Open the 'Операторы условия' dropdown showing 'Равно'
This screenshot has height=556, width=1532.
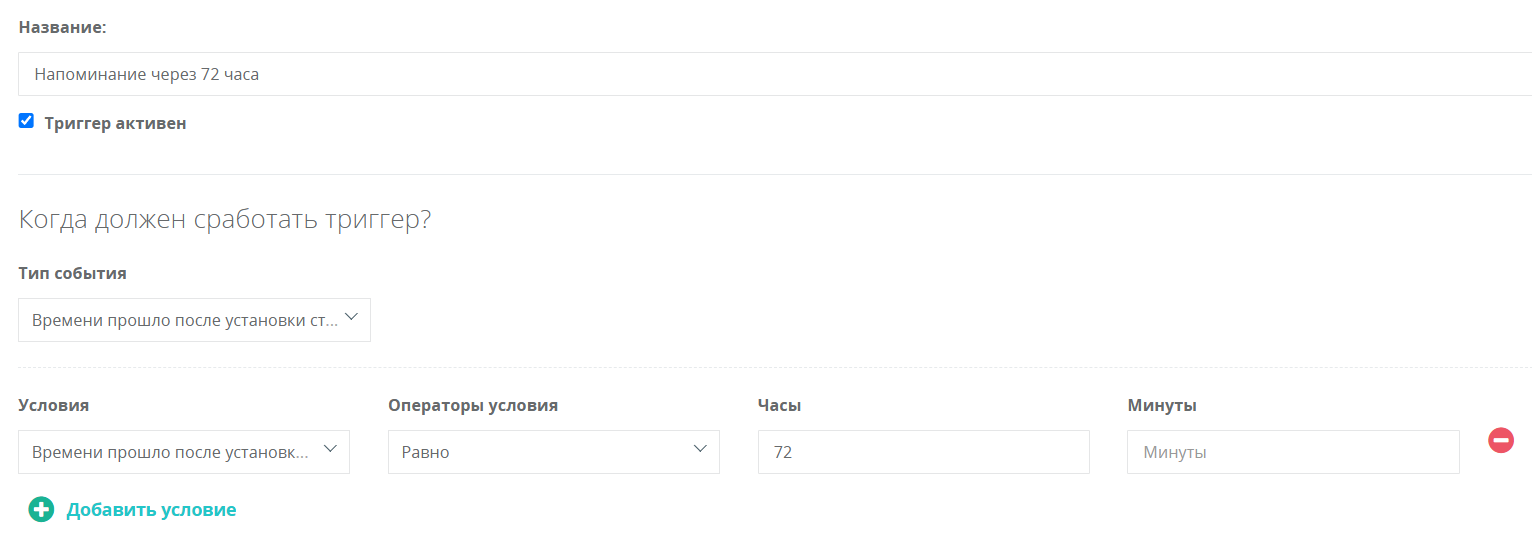pyautogui.click(x=554, y=452)
